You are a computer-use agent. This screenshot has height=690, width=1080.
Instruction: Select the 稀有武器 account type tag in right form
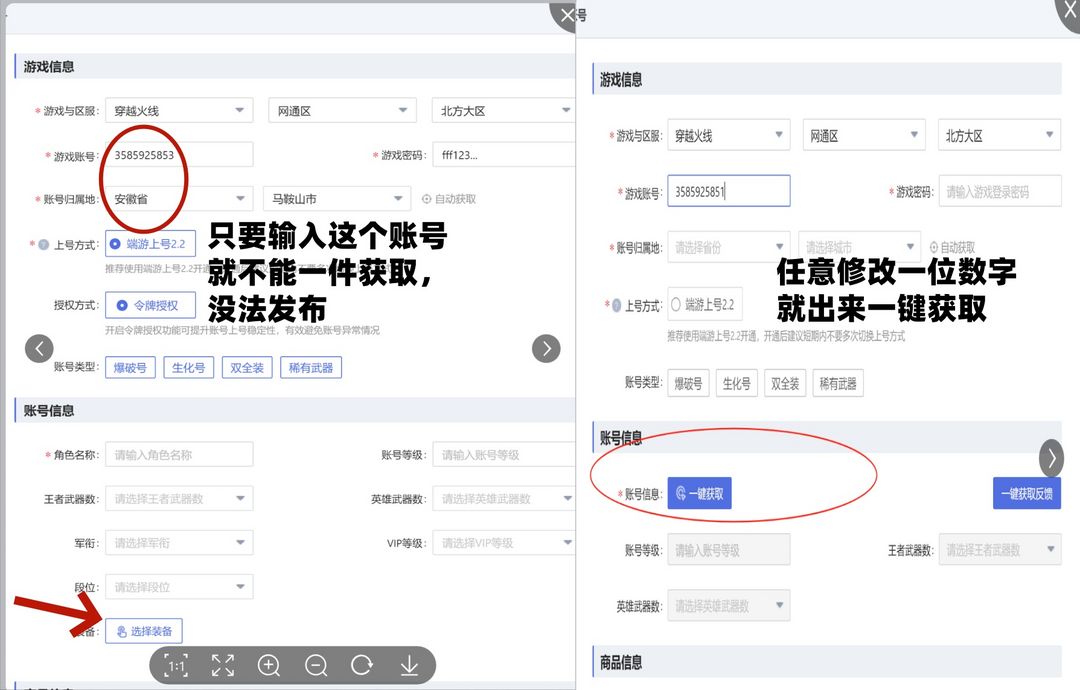[x=837, y=383]
